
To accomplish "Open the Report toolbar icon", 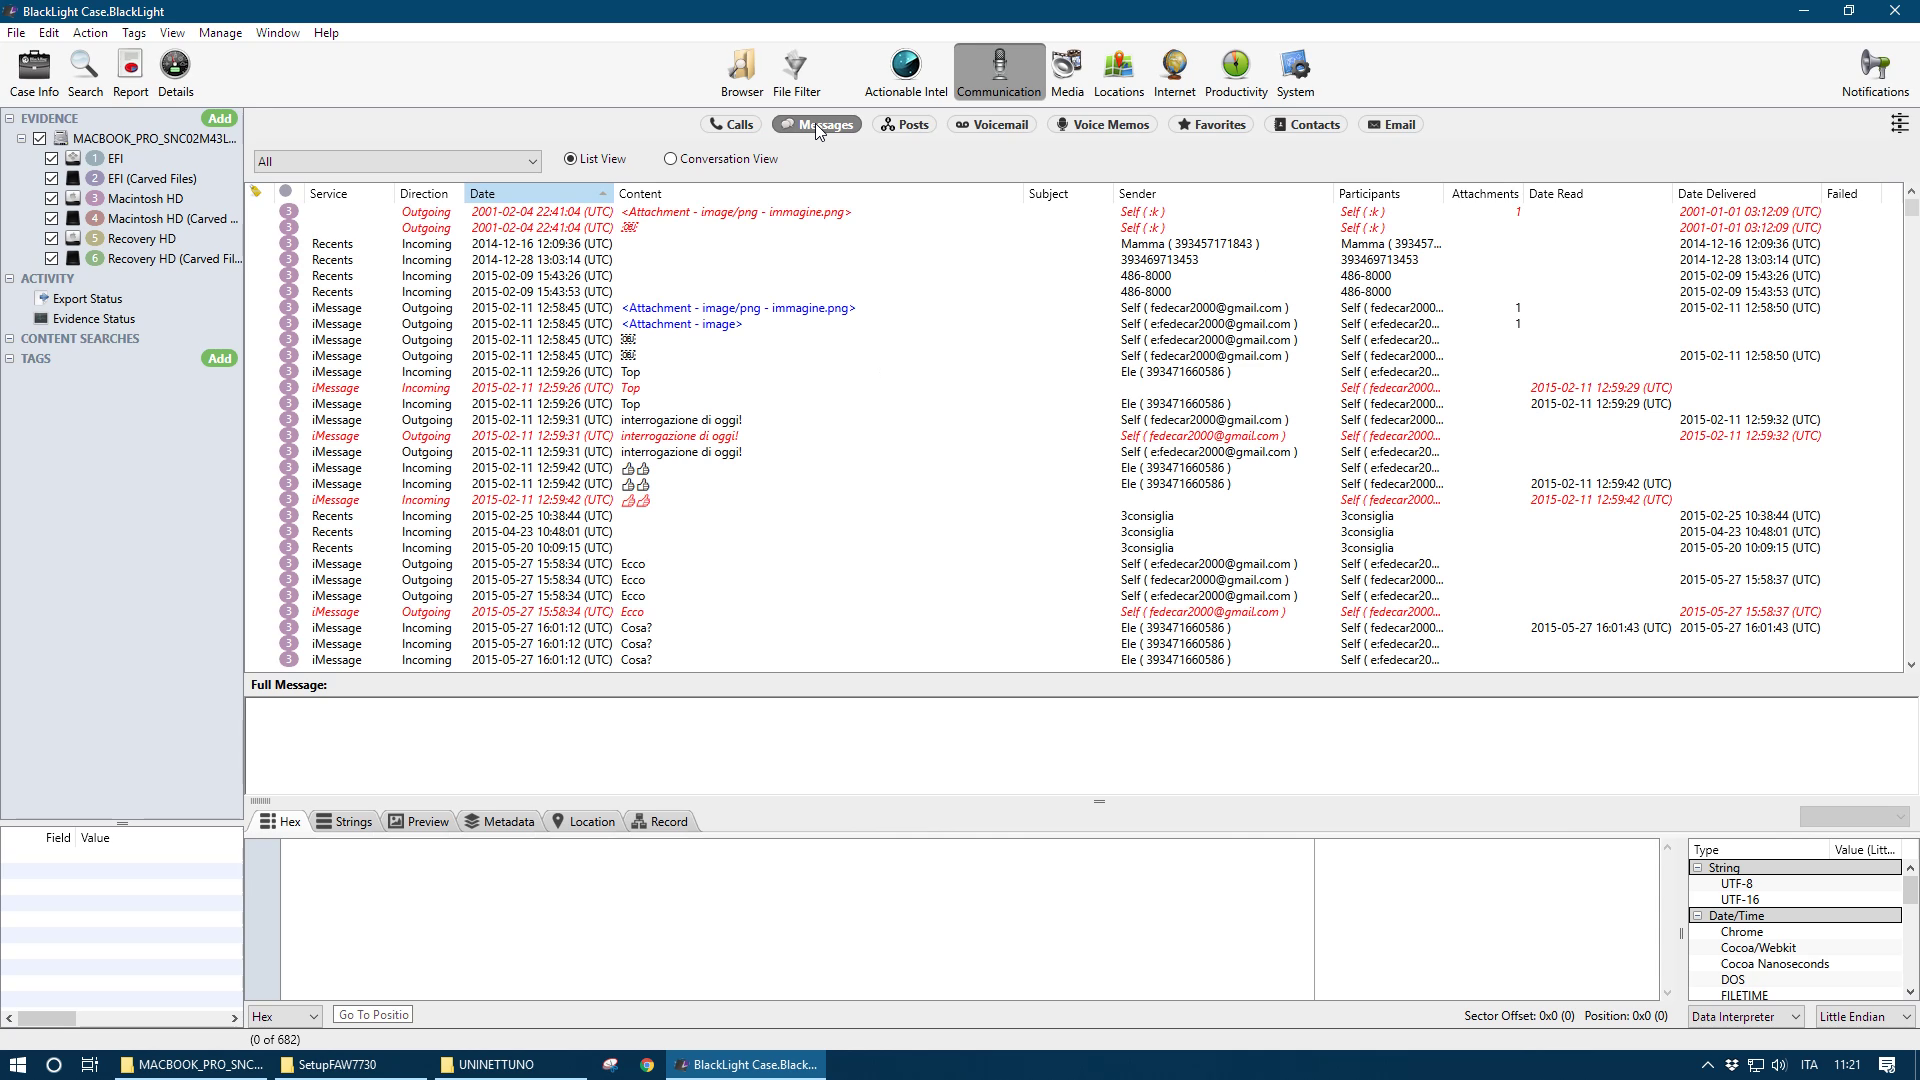I will click(x=130, y=74).
